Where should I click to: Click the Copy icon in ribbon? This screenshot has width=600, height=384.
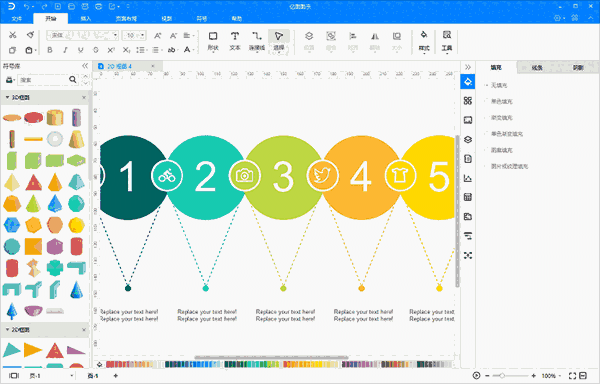coord(13,50)
